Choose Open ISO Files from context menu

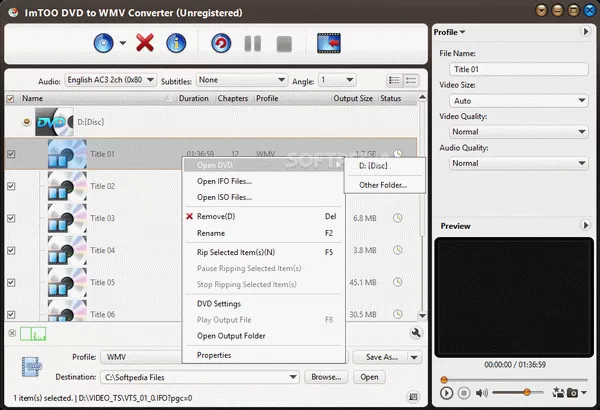263,198
